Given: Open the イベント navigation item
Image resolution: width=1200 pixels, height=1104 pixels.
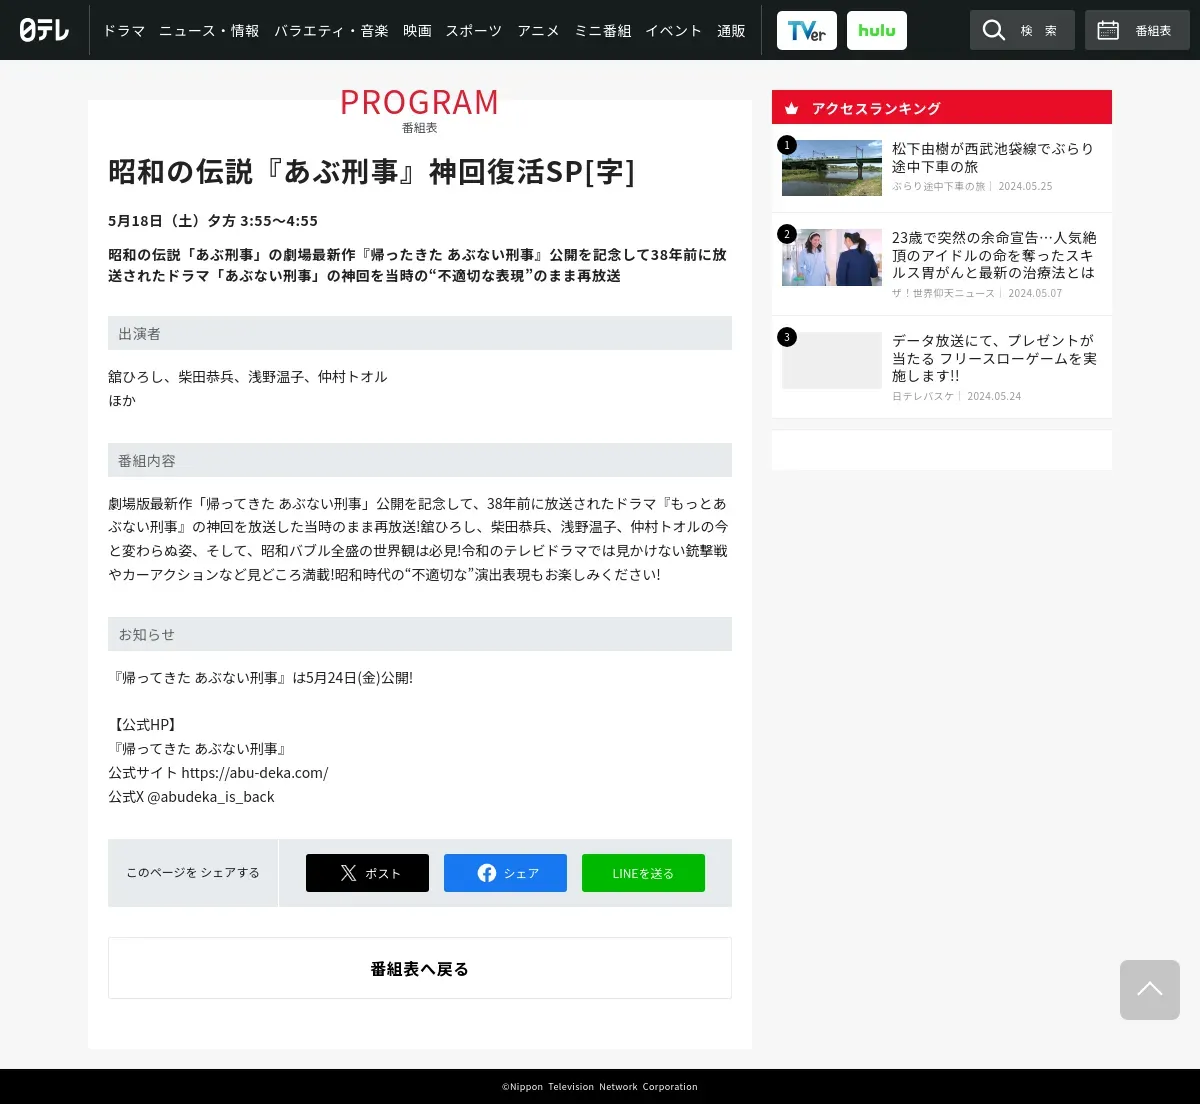Looking at the screenshot, I should coord(673,31).
